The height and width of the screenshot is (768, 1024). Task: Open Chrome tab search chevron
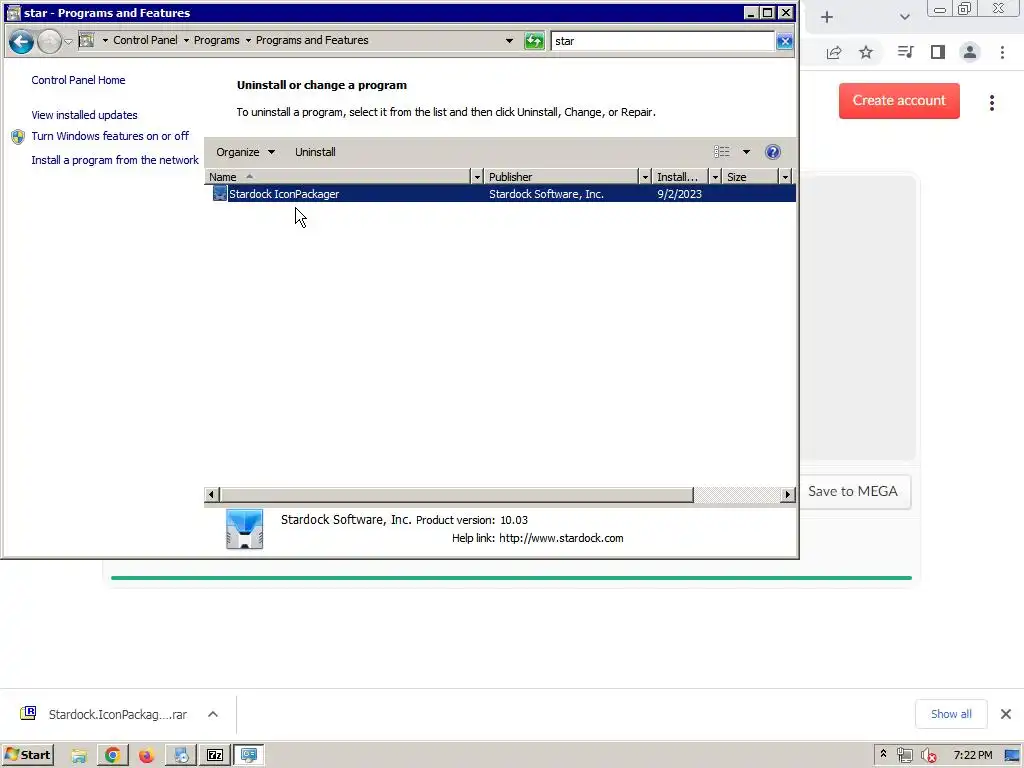[x=904, y=17]
